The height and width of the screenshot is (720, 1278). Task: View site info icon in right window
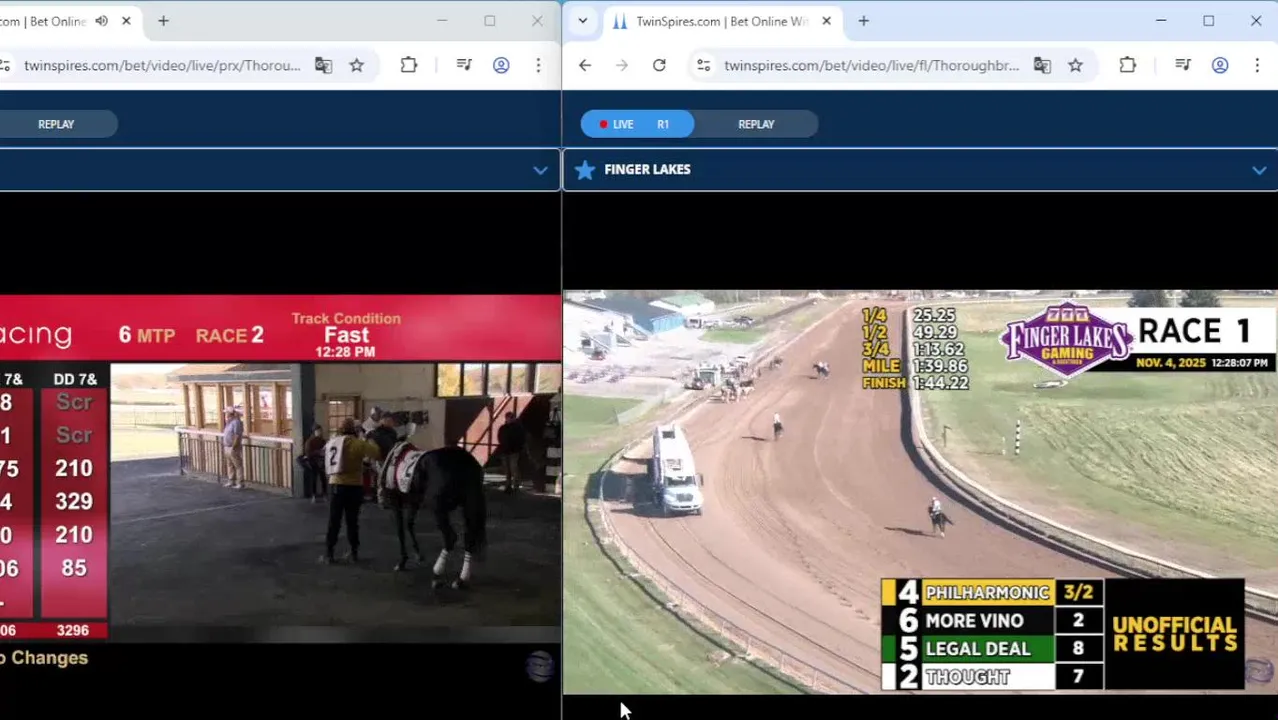[704, 65]
